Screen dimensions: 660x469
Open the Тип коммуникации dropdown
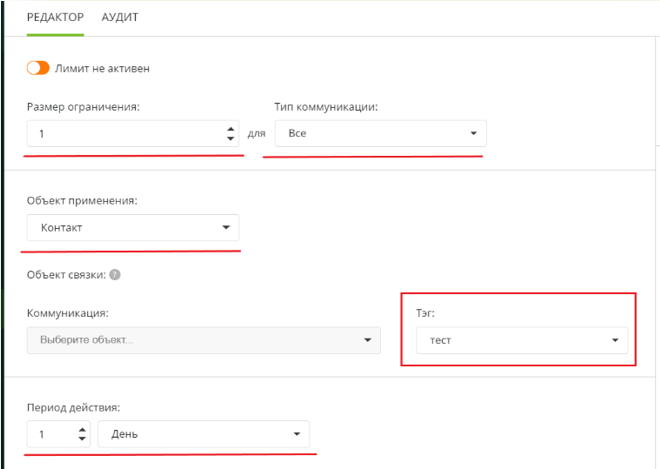(380, 133)
